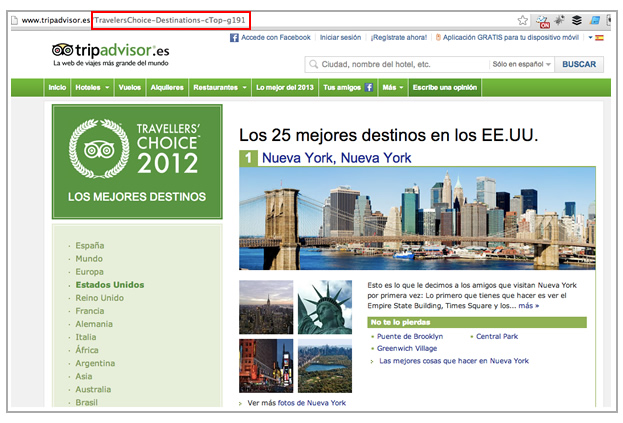Viewport: 623px width, 423px height.
Task: Open the Hoteles dropdown menu
Action: point(92,87)
